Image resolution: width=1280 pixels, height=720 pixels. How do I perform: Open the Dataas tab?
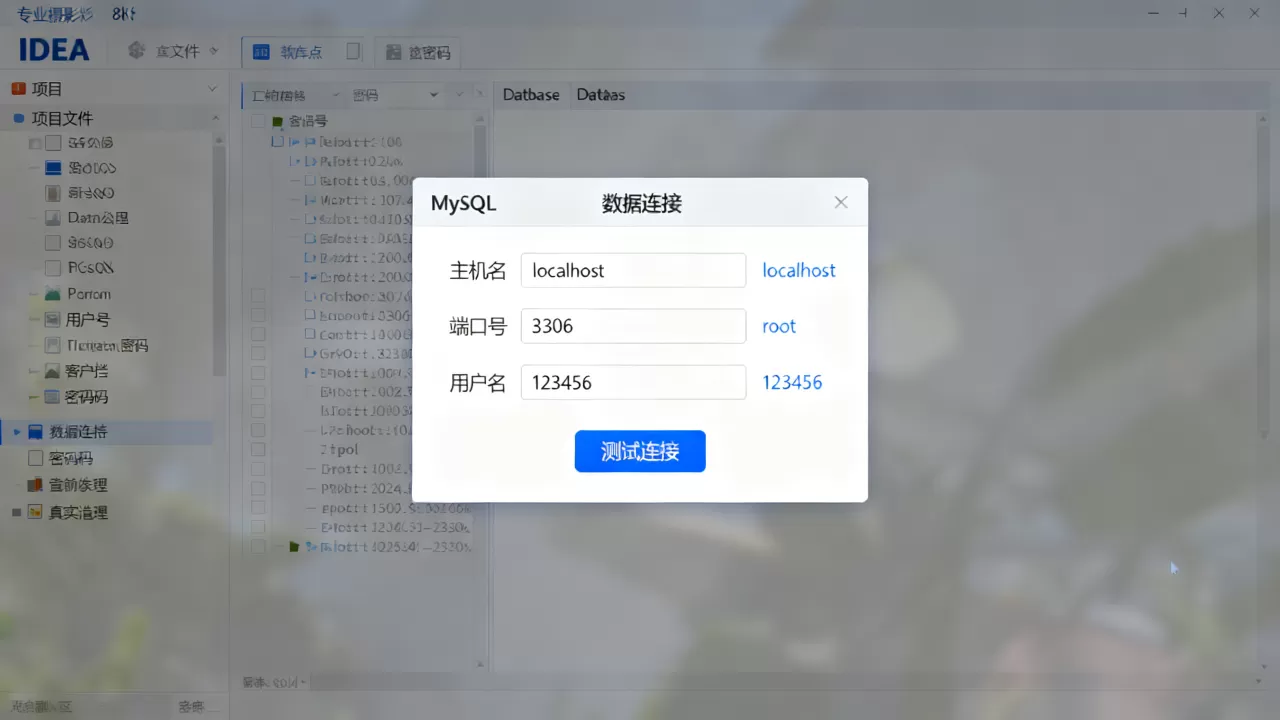600,95
